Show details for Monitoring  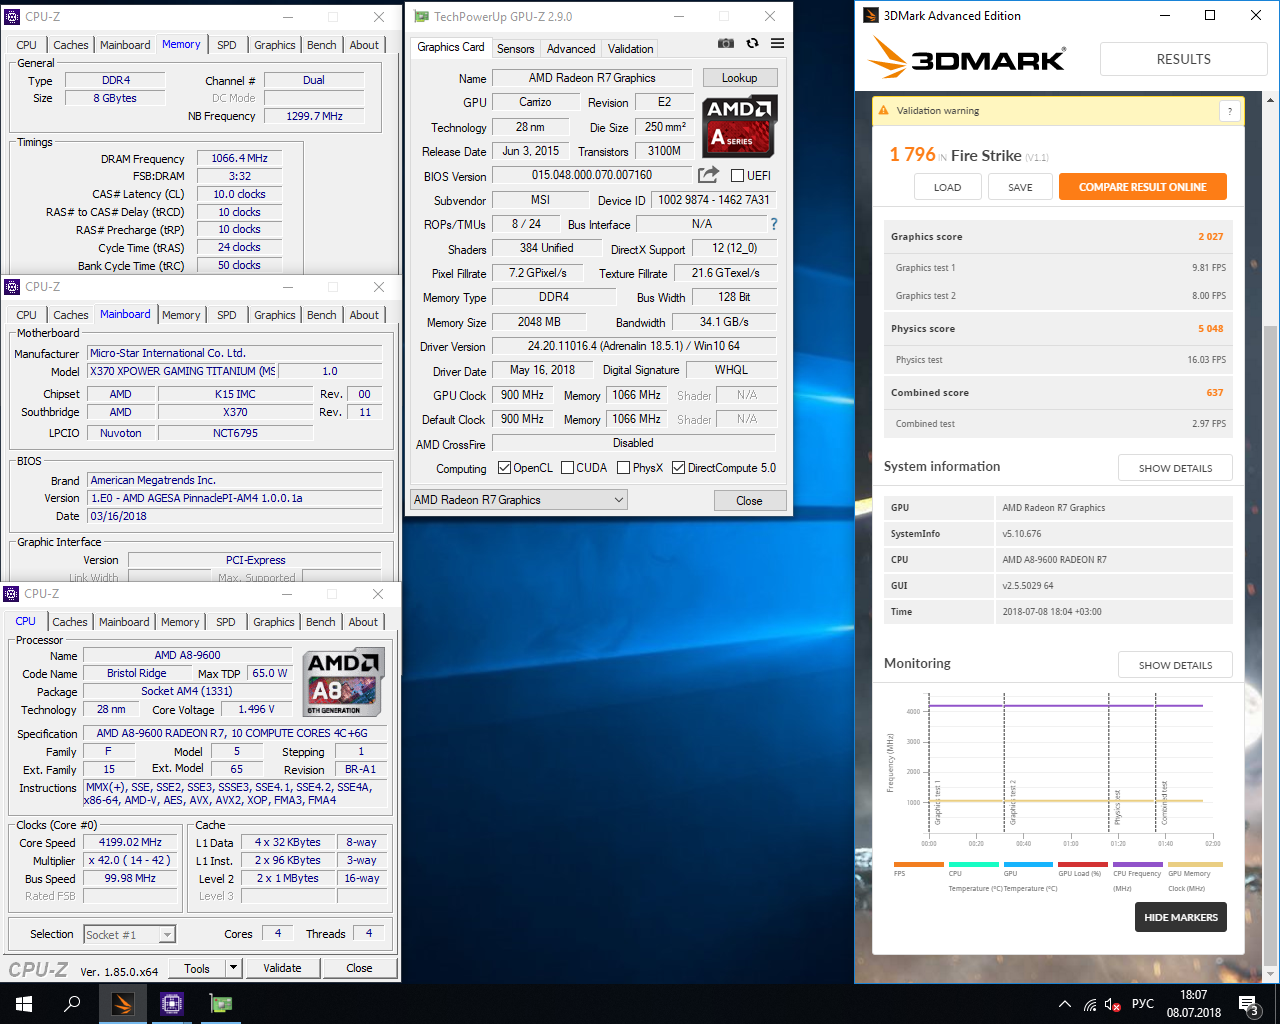tap(1175, 665)
